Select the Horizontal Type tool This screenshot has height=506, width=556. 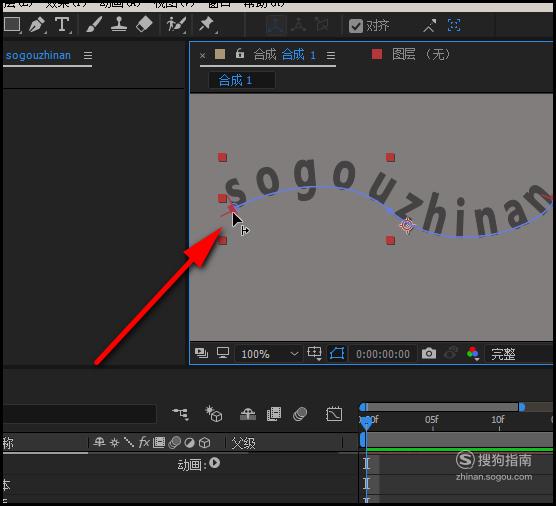[x=62, y=25]
